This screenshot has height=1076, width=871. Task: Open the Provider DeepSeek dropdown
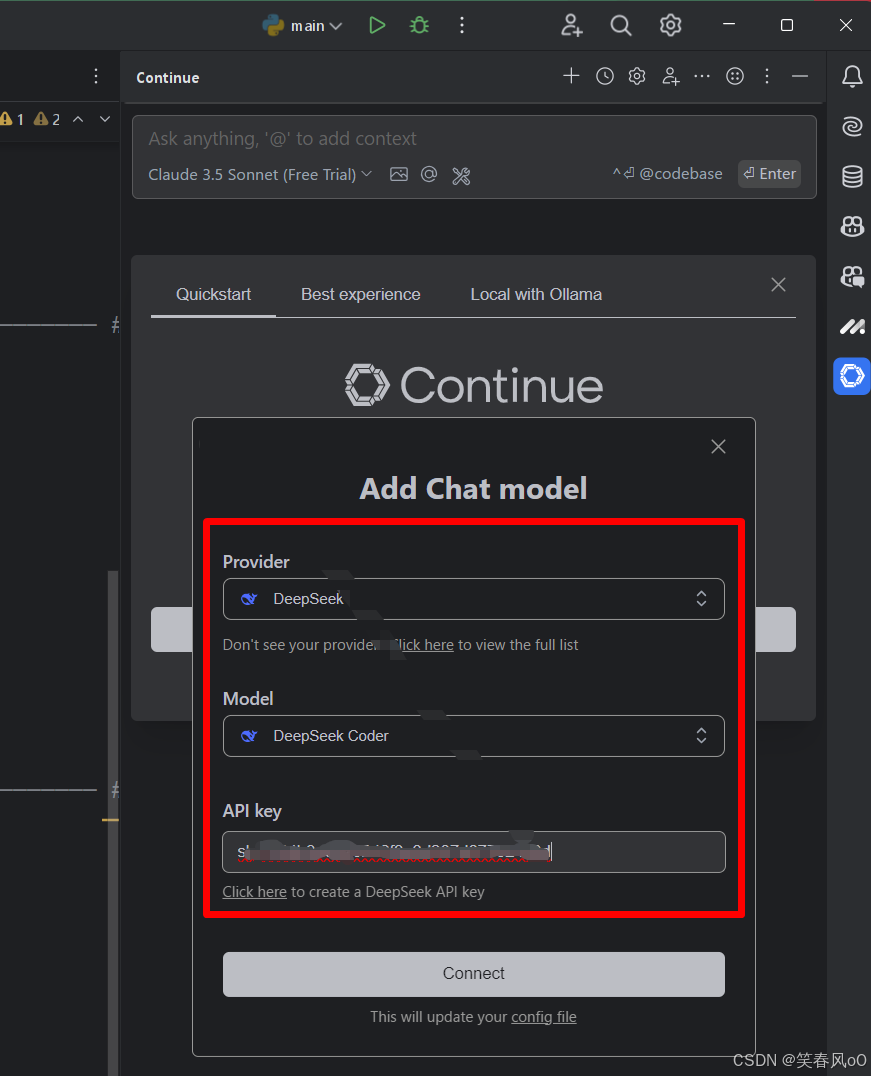click(x=474, y=599)
